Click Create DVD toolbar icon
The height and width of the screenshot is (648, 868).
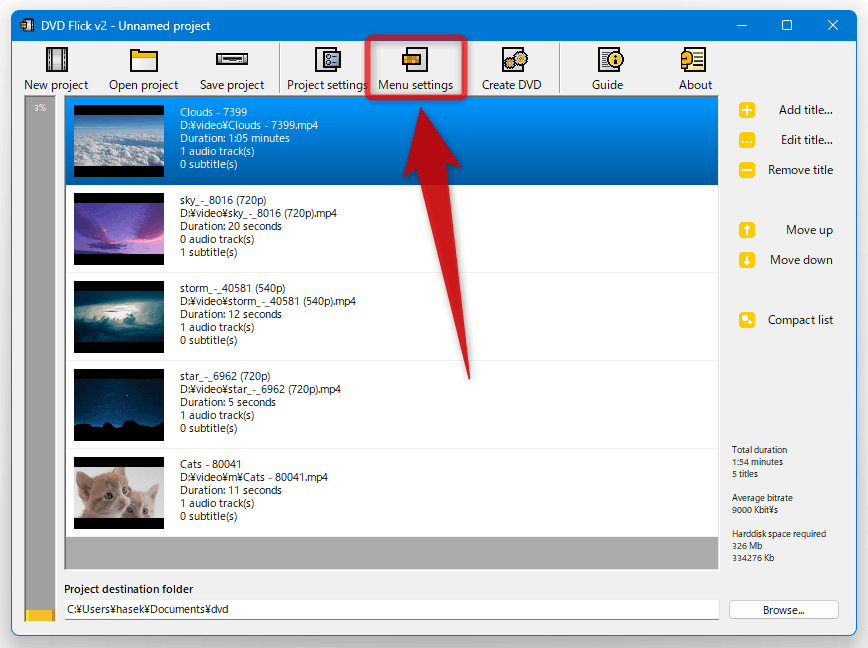(x=514, y=60)
